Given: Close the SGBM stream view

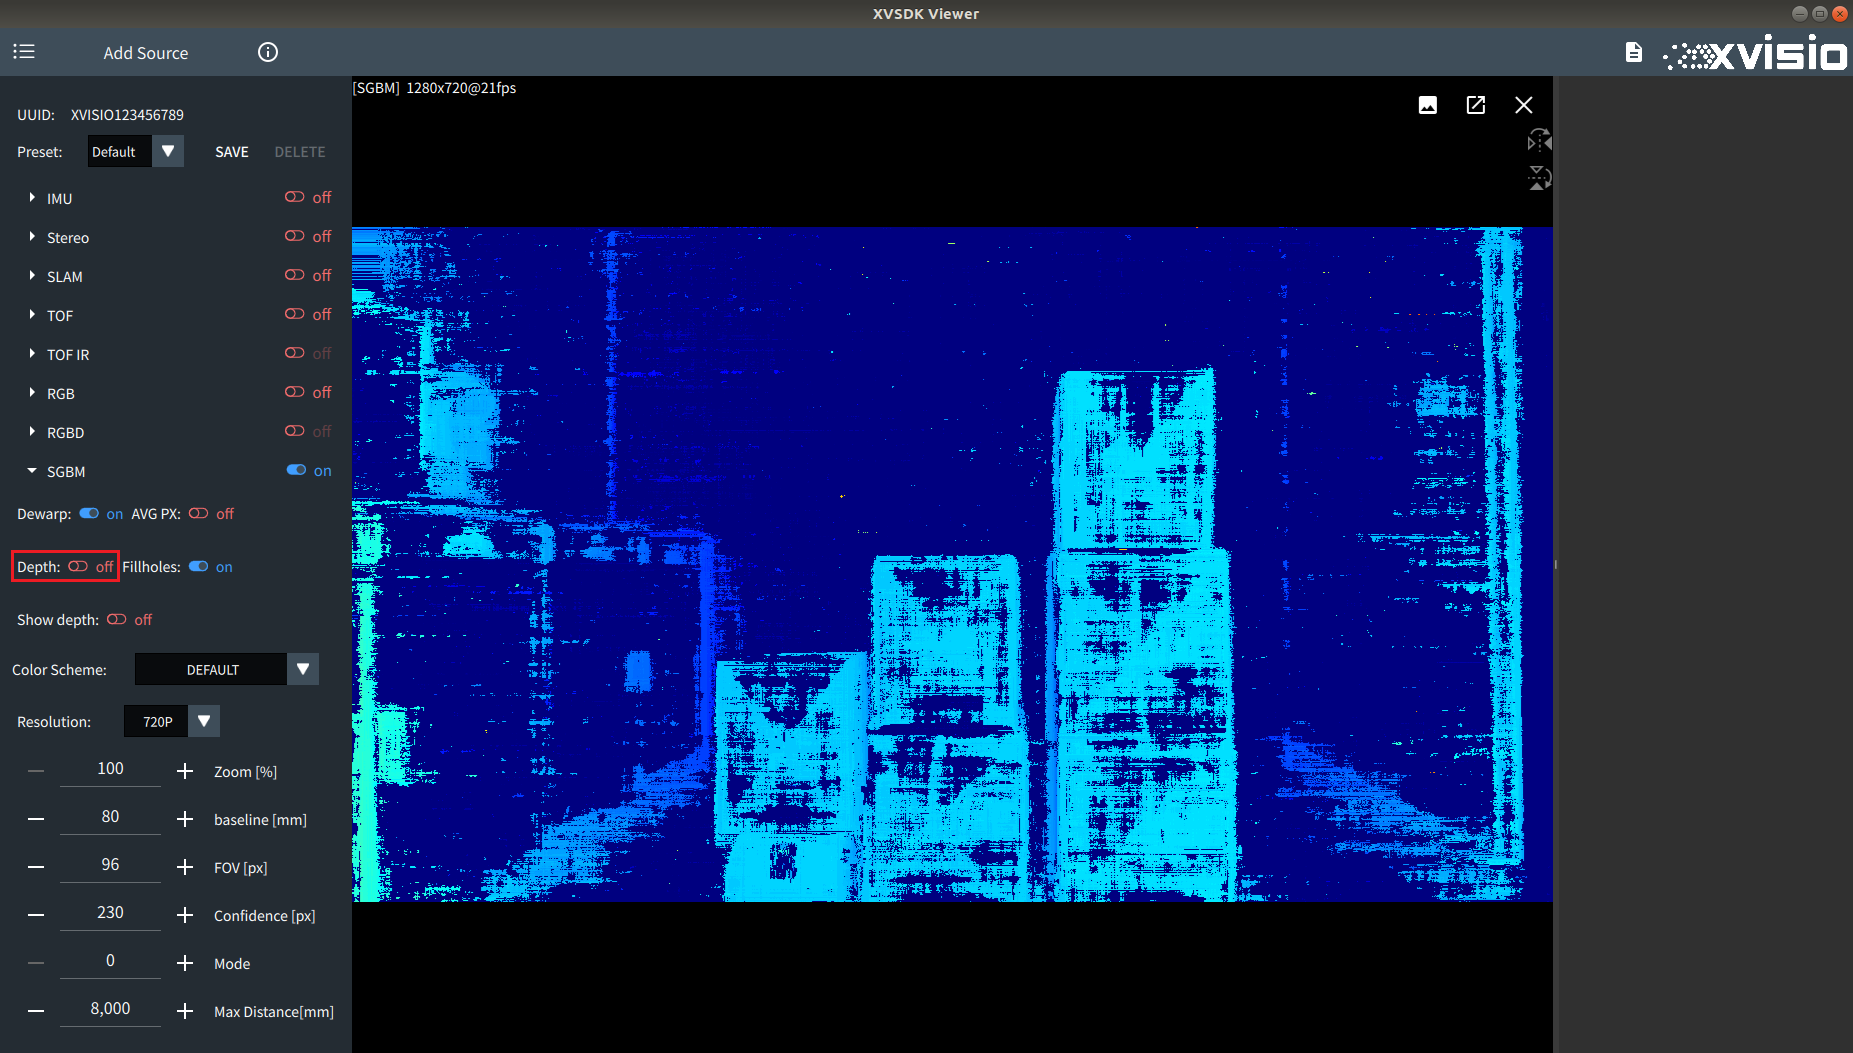Looking at the screenshot, I should coord(1524,105).
